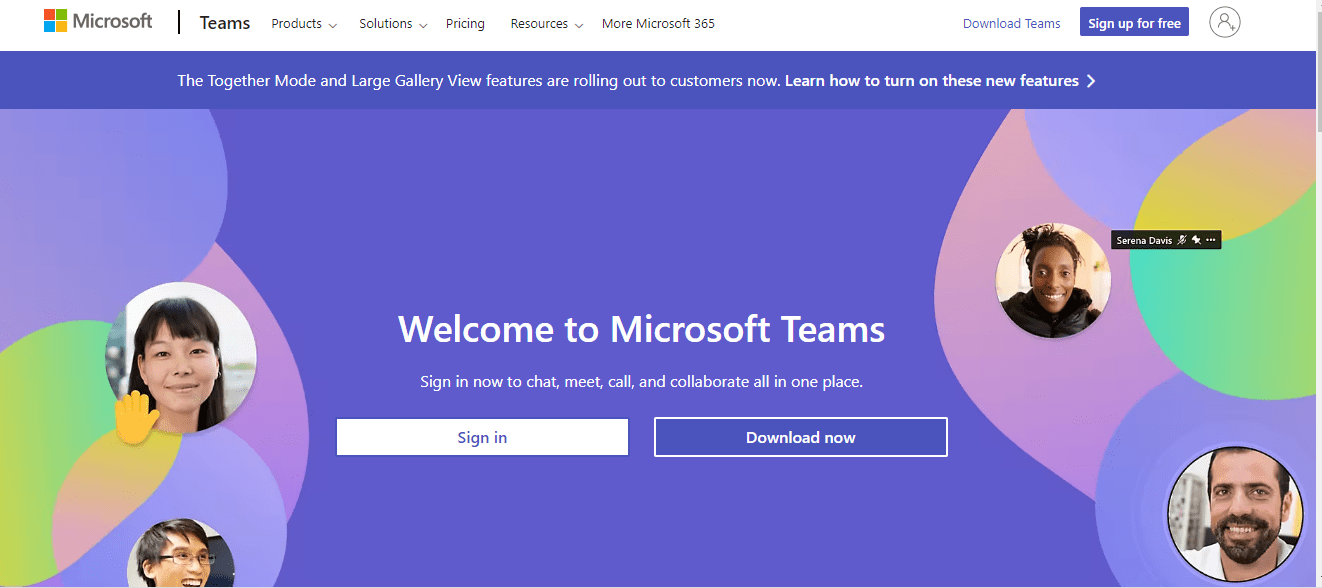Image resolution: width=1322 pixels, height=588 pixels.
Task: Click the arrow after the new features banner link
Action: tap(1091, 81)
